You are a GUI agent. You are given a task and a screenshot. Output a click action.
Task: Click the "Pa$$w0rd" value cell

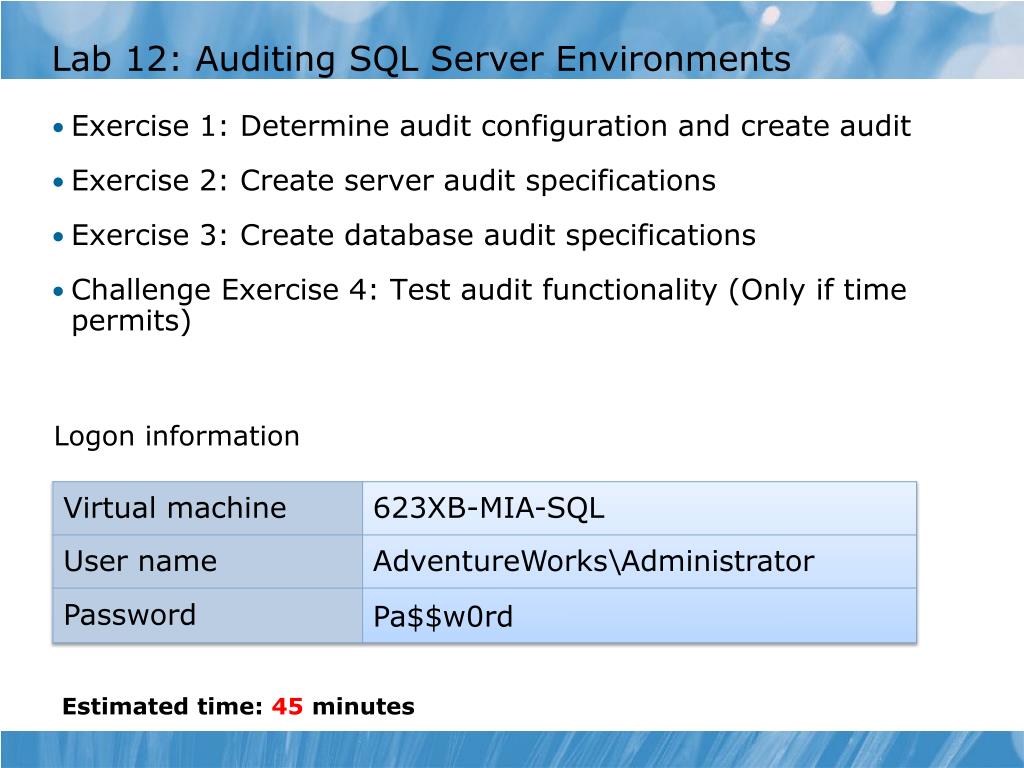[x=639, y=616]
